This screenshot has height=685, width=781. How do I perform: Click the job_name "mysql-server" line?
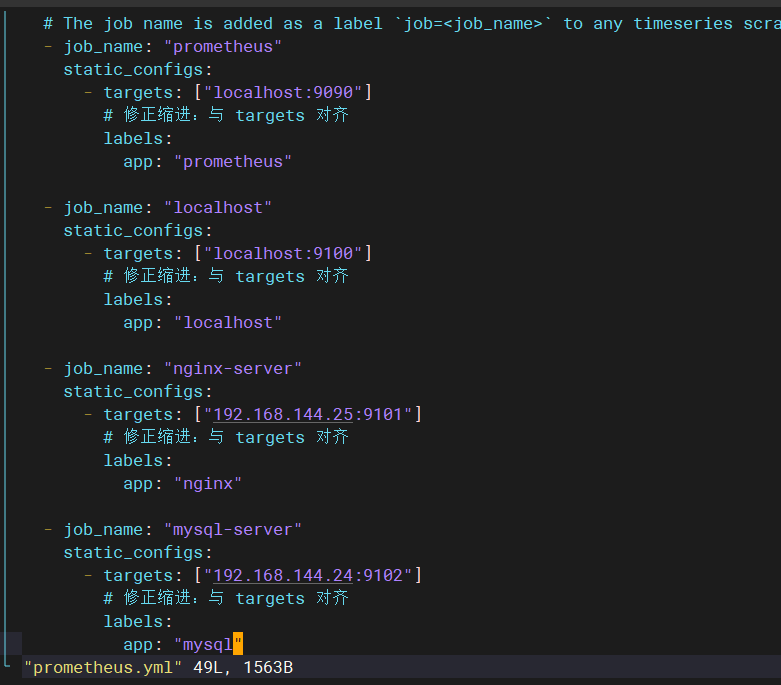[173, 530]
